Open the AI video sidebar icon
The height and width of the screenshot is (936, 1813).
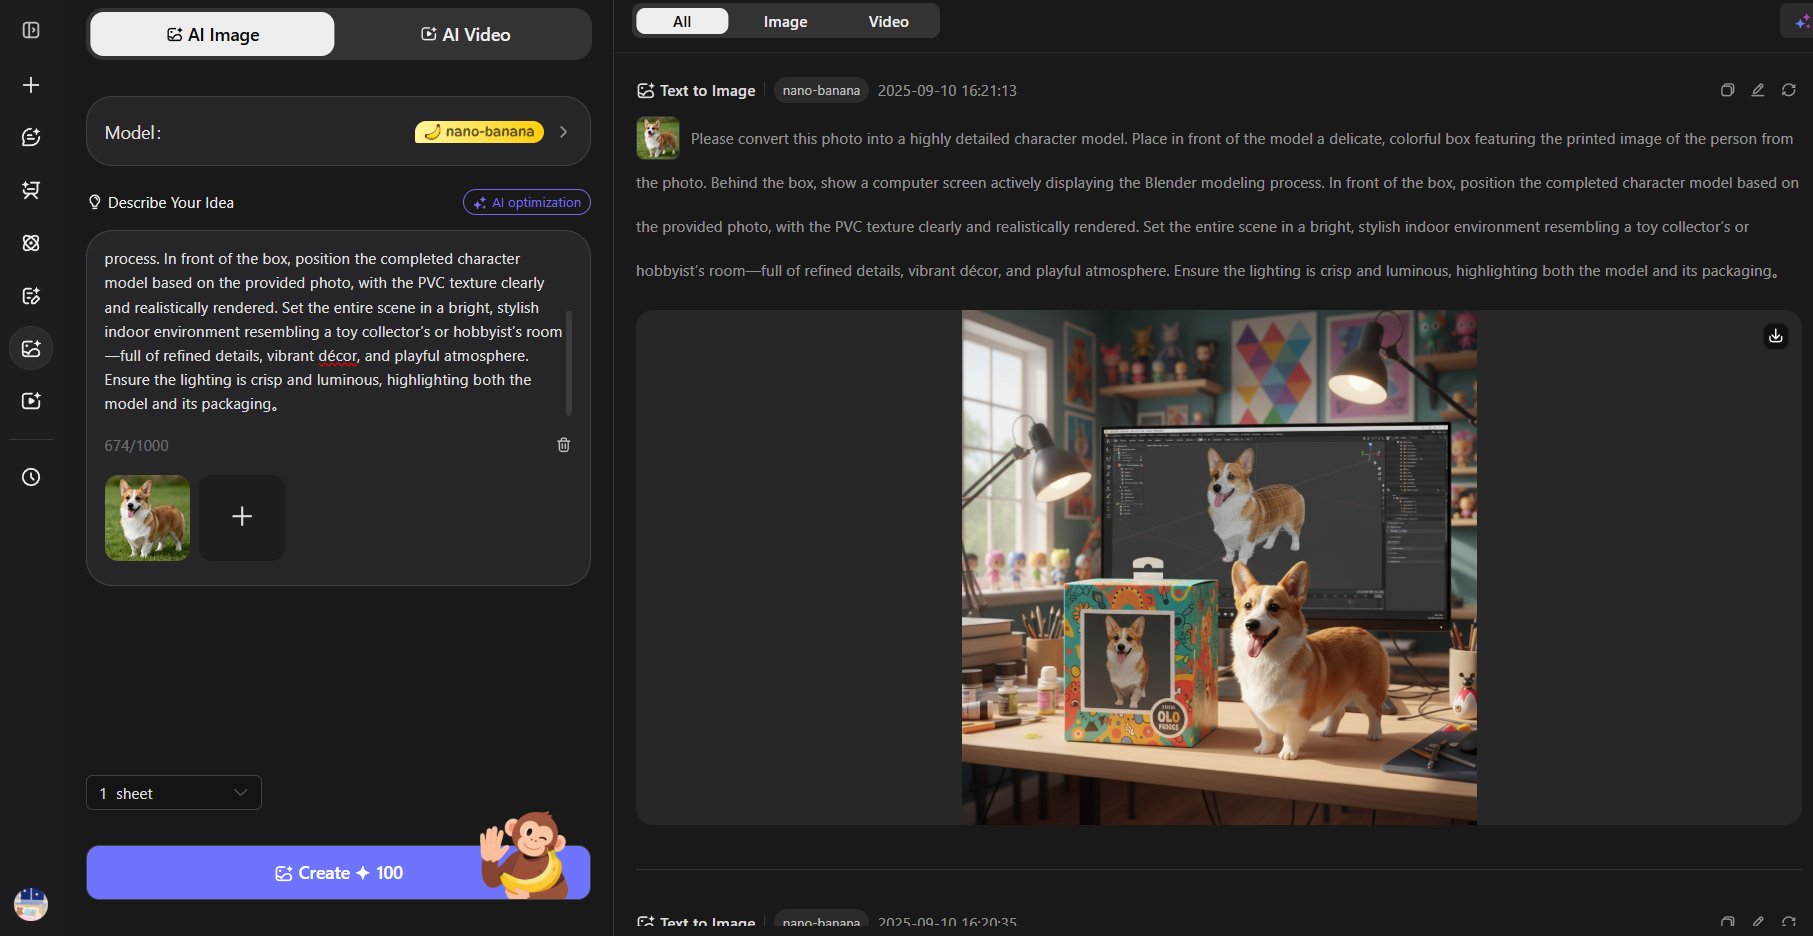coord(31,401)
